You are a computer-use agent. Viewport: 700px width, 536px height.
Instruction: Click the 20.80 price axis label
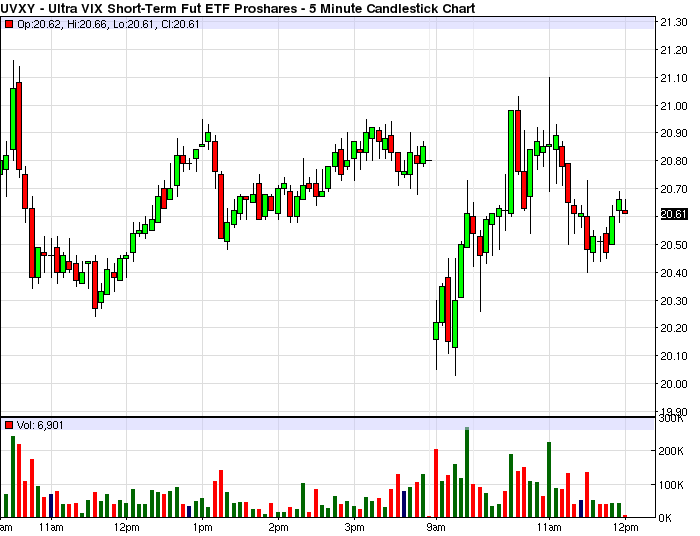coord(674,161)
